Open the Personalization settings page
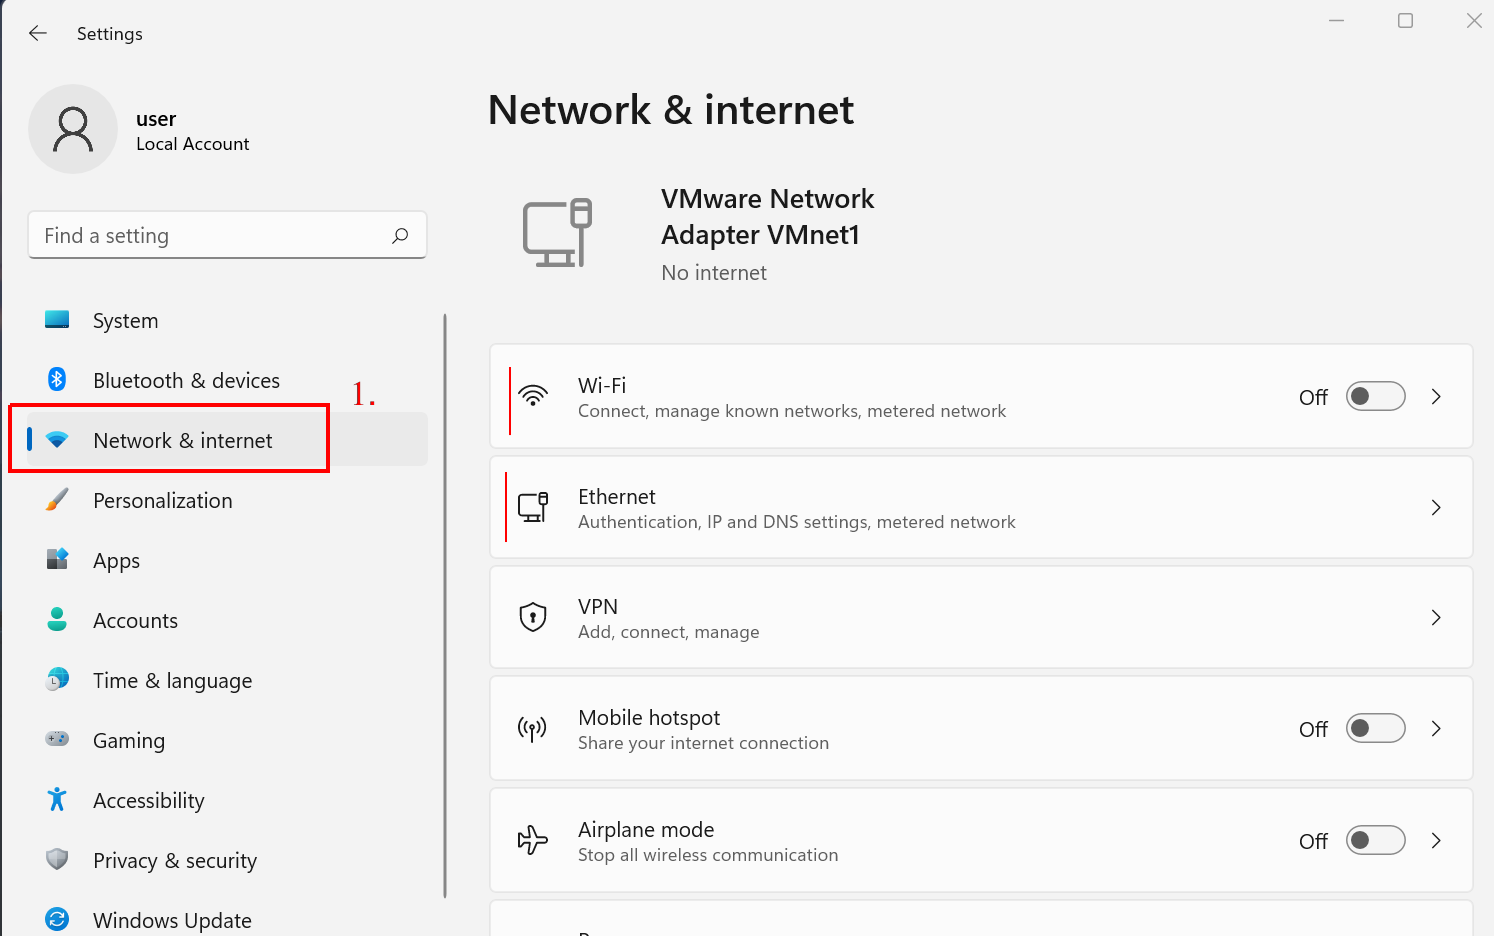This screenshot has width=1494, height=936. pyautogui.click(x=162, y=501)
